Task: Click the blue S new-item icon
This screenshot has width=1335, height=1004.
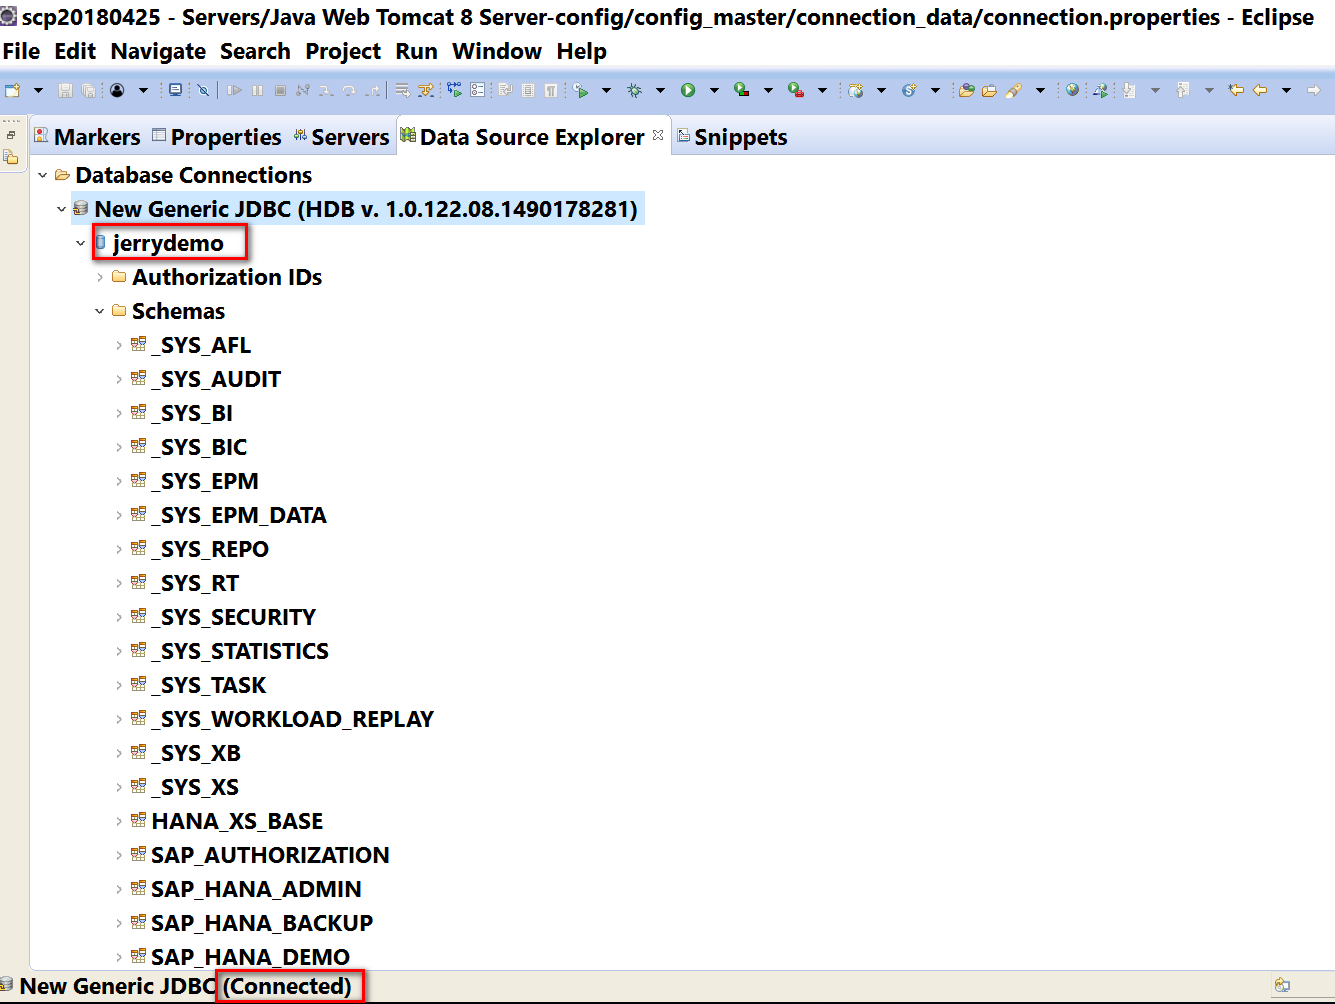Action: [909, 90]
